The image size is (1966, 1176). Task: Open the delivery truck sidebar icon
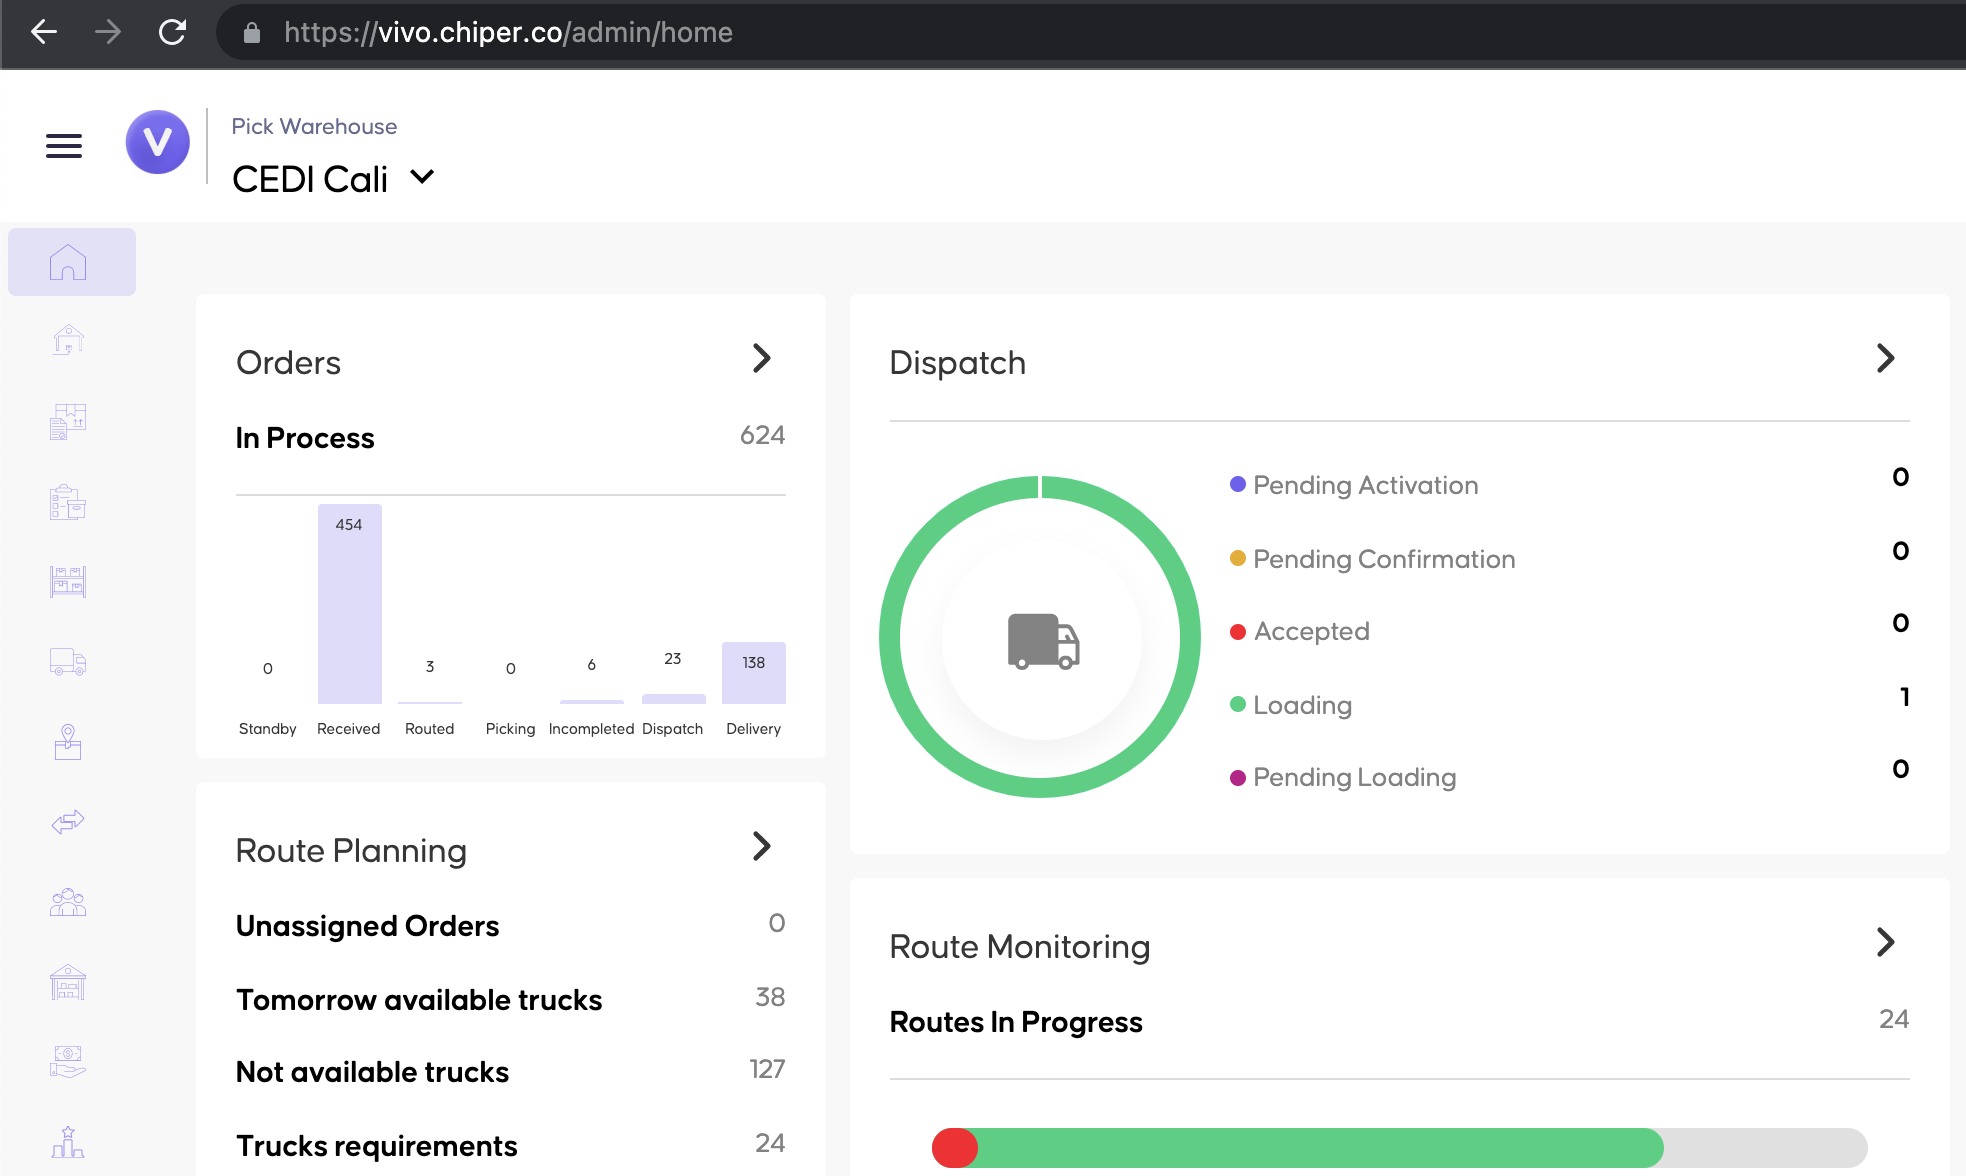[68, 662]
